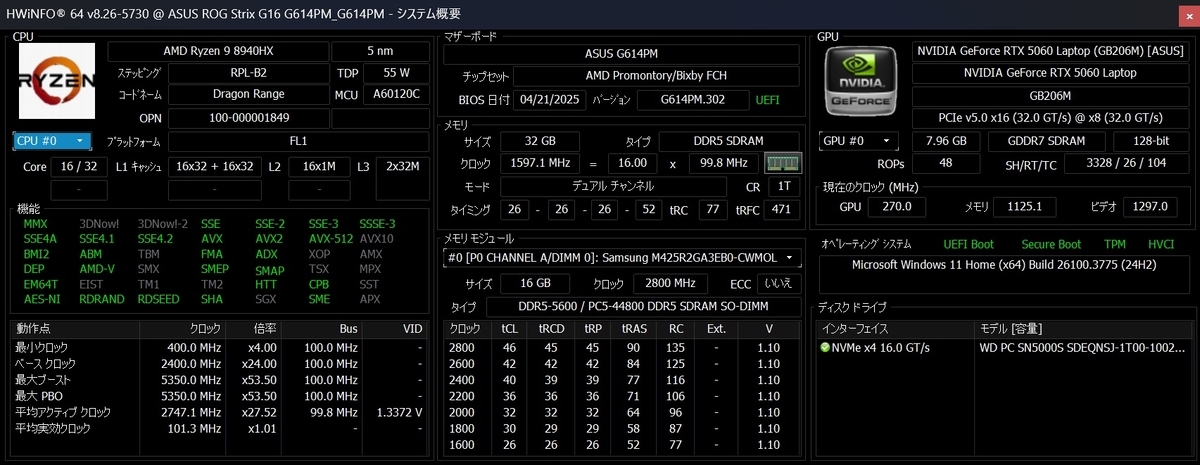The height and width of the screenshot is (465, 1200).
Task: Click the L2 cache 16x1M value
Action: [318, 166]
